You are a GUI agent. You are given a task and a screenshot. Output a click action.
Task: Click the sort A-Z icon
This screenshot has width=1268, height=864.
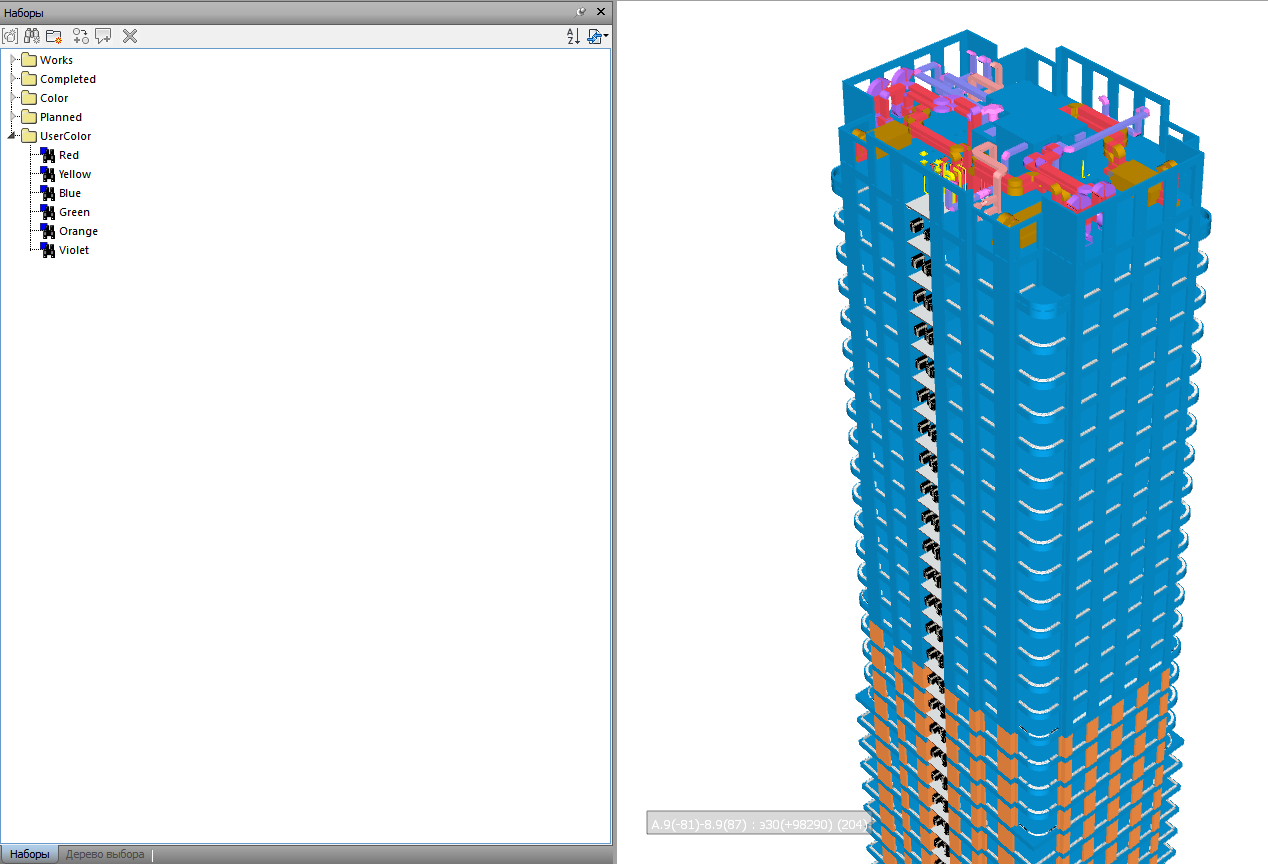(573, 36)
